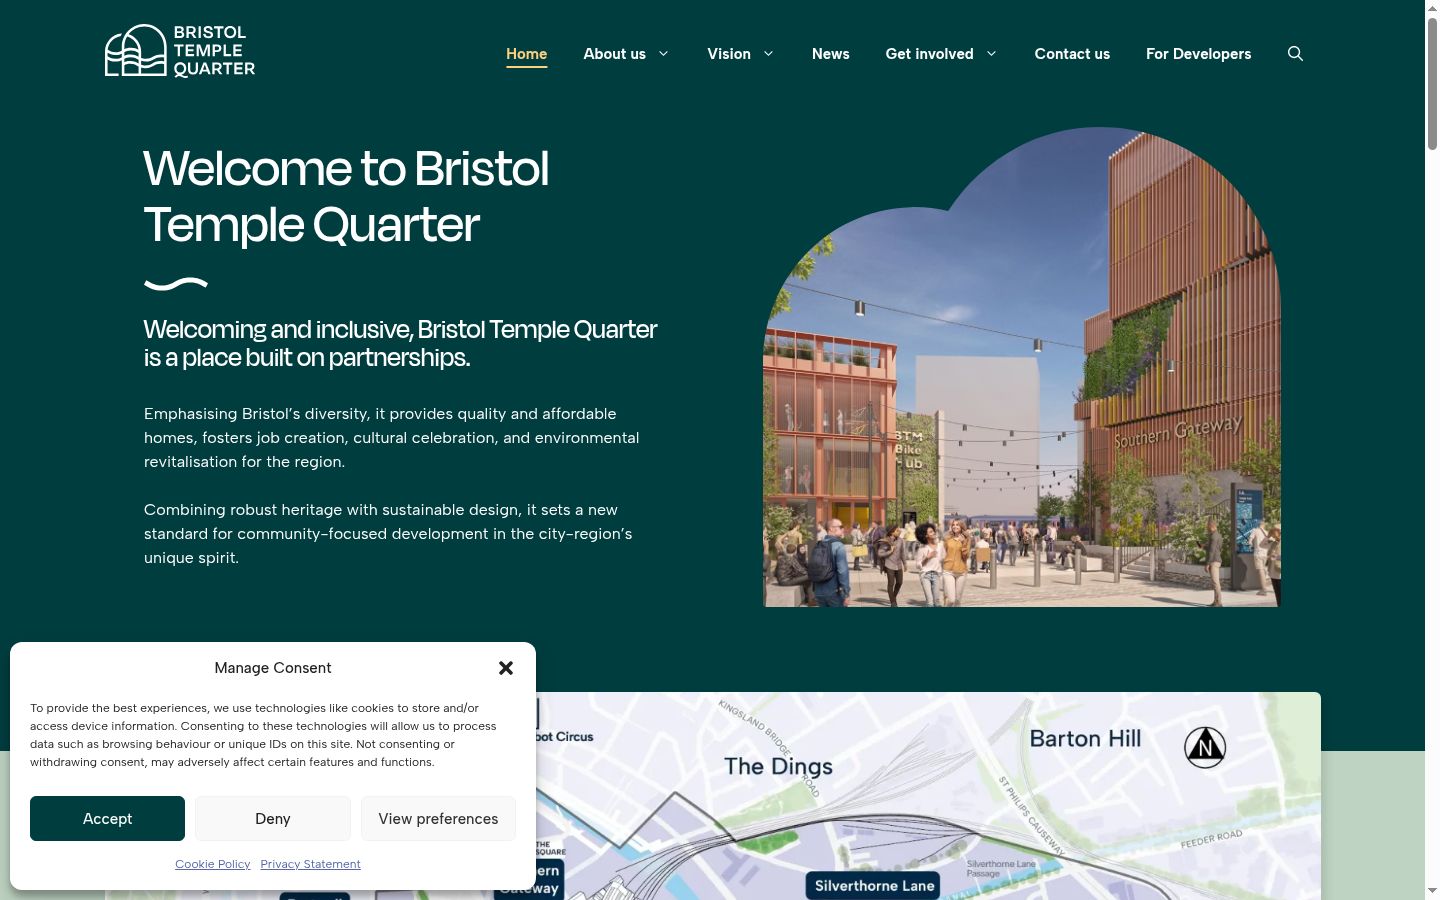1440x900 pixels.
Task: Accept cookies in the consent dialog
Action: (107, 818)
